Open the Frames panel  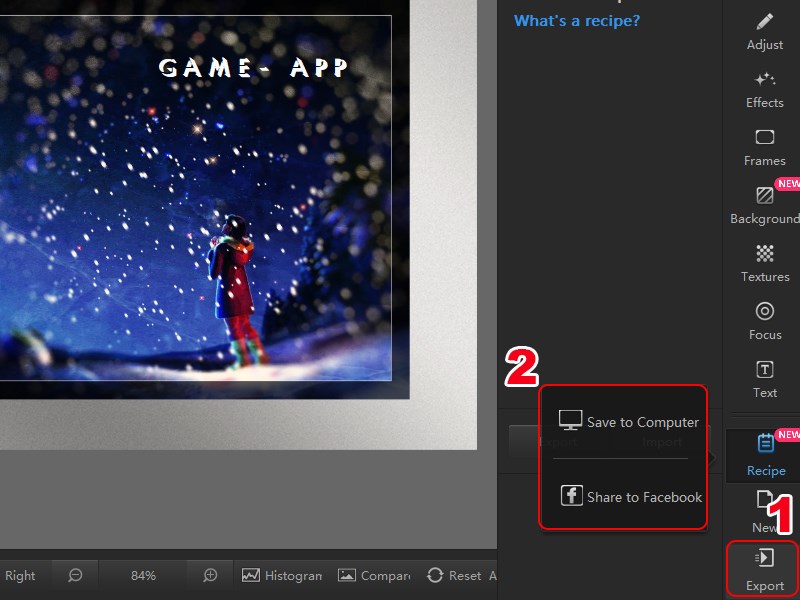point(764,148)
